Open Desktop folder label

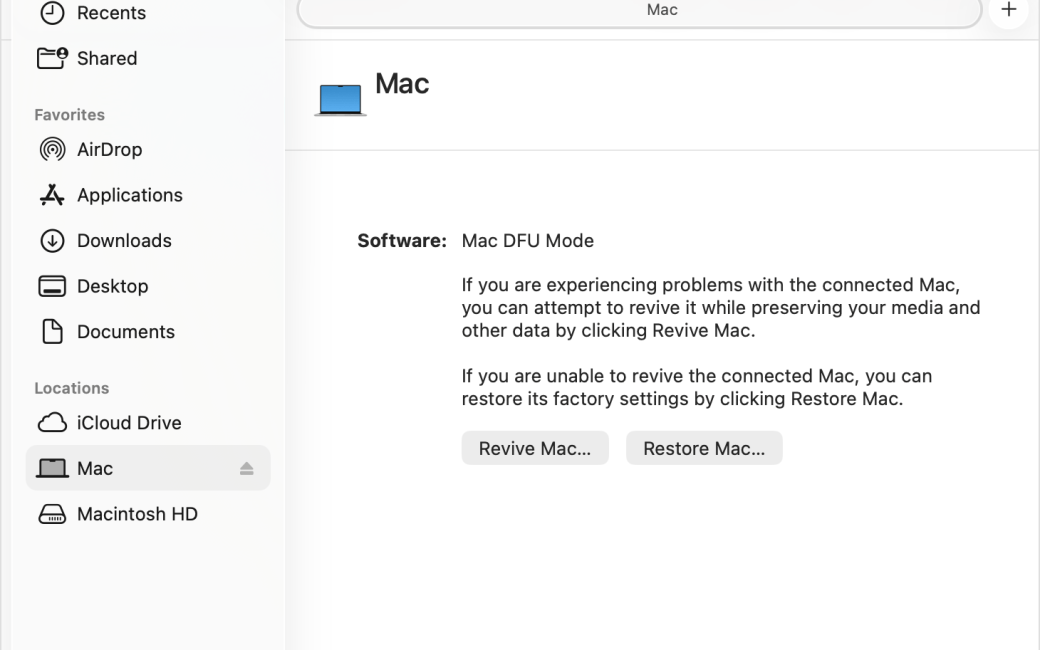(112, 286)
